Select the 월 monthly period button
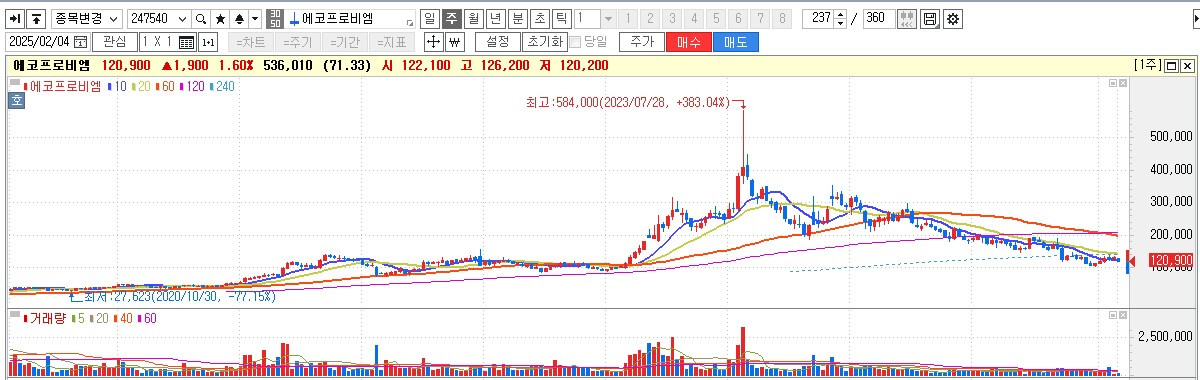This screenshot has width=1200, height=380. coord(473,19)
